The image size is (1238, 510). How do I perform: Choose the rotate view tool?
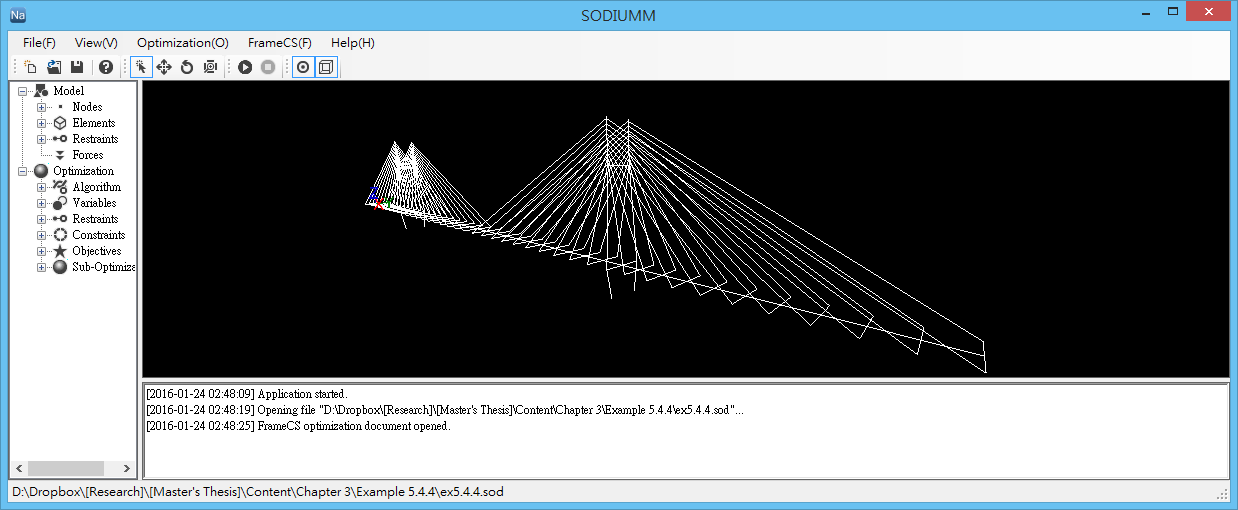point(187,67)
